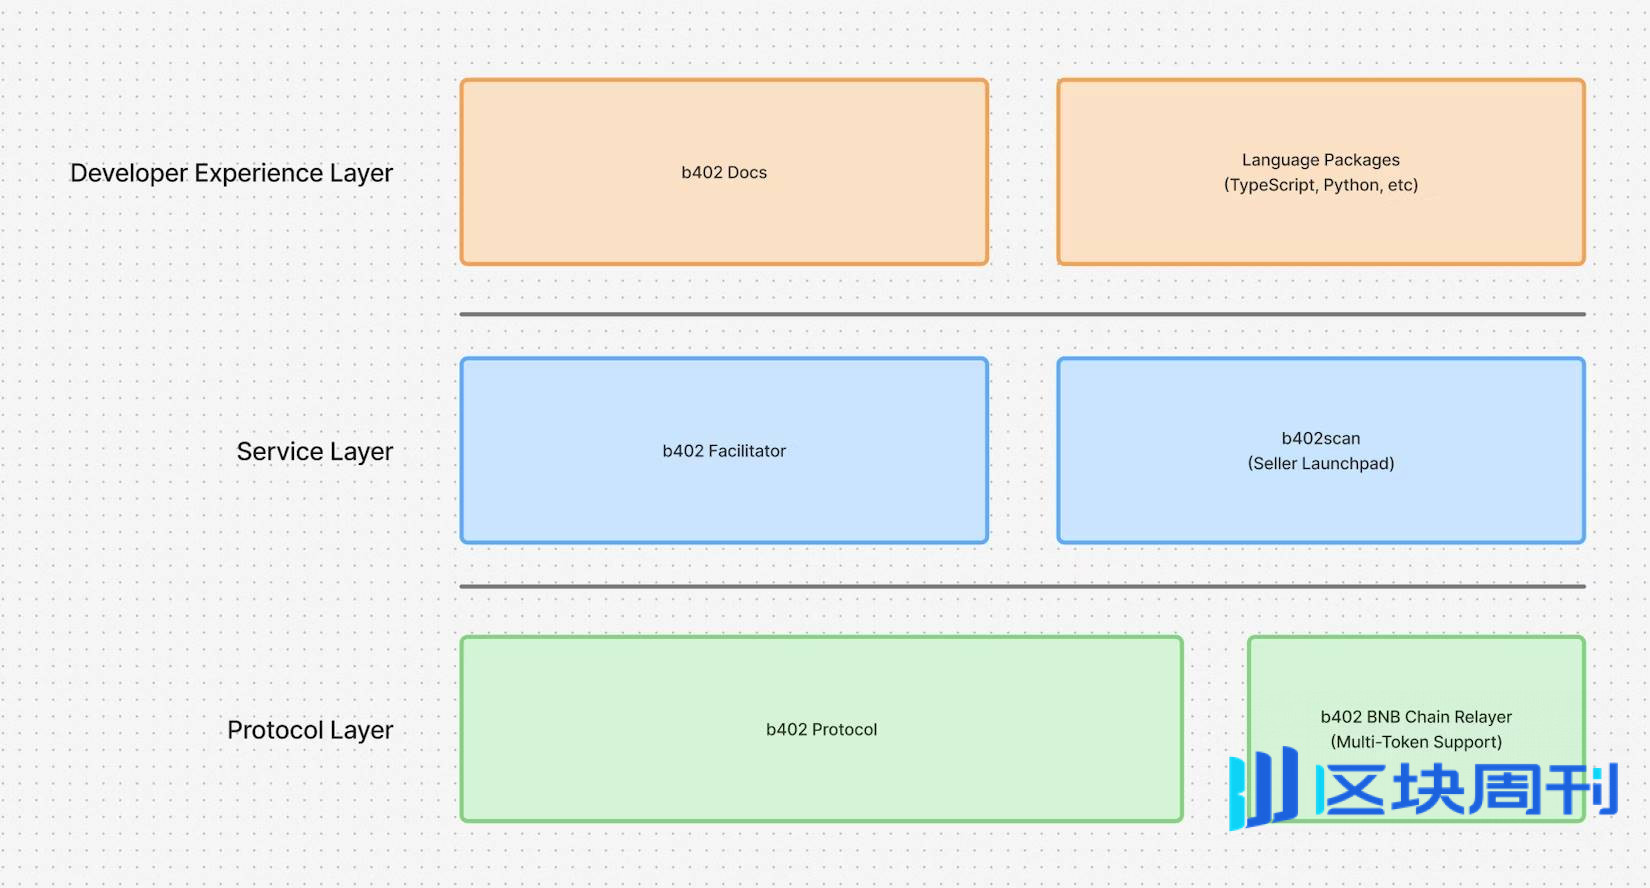Click the b402 Docs text label
This screenshot has width=1650, height=888.
(724, 172)
